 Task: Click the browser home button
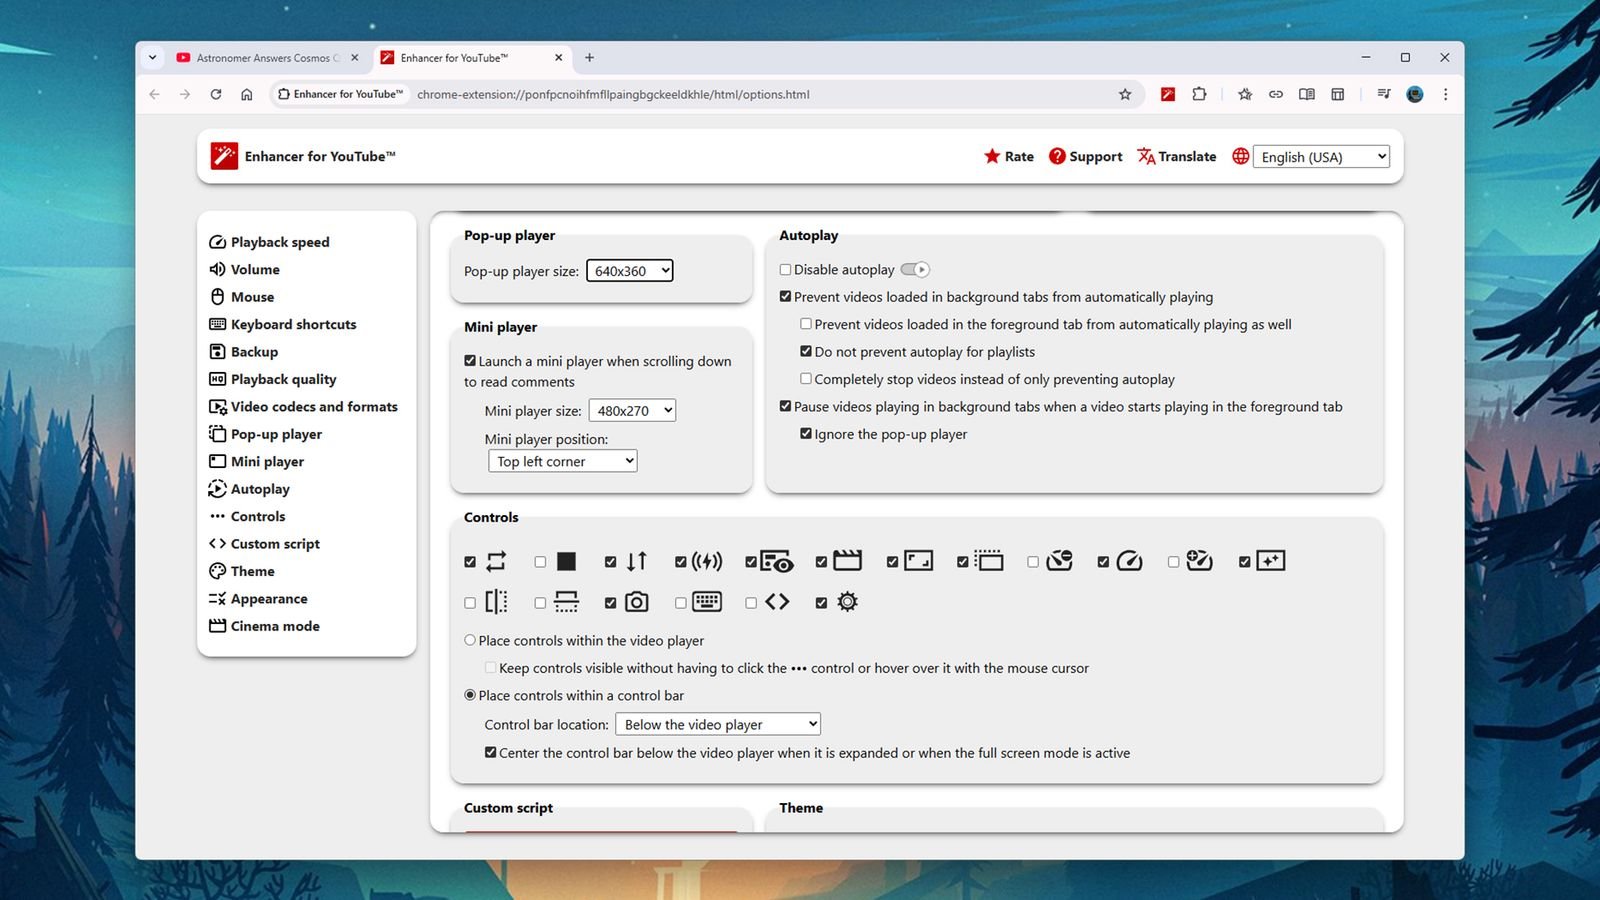[246, 94]
